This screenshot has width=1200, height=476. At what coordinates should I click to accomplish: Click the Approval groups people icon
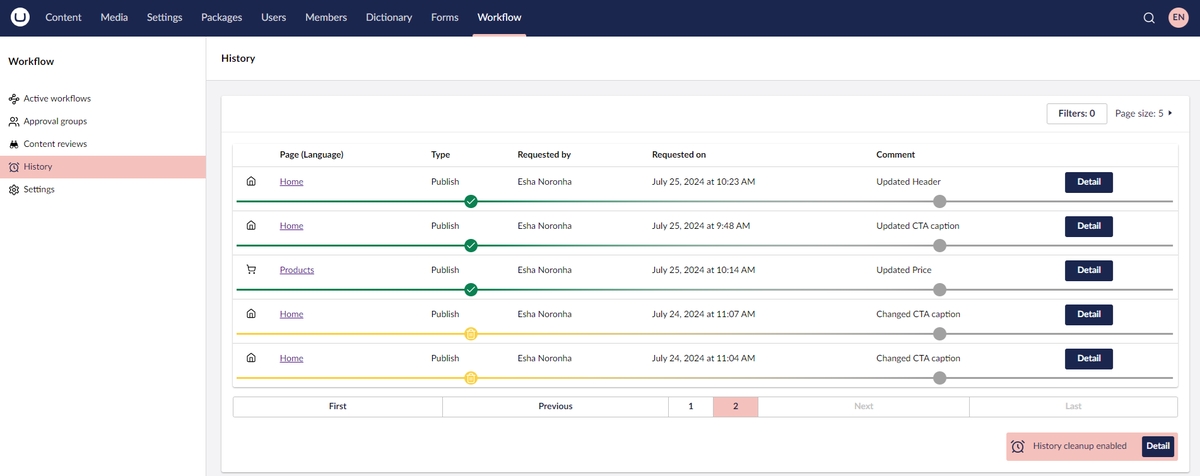coord(14,122)
